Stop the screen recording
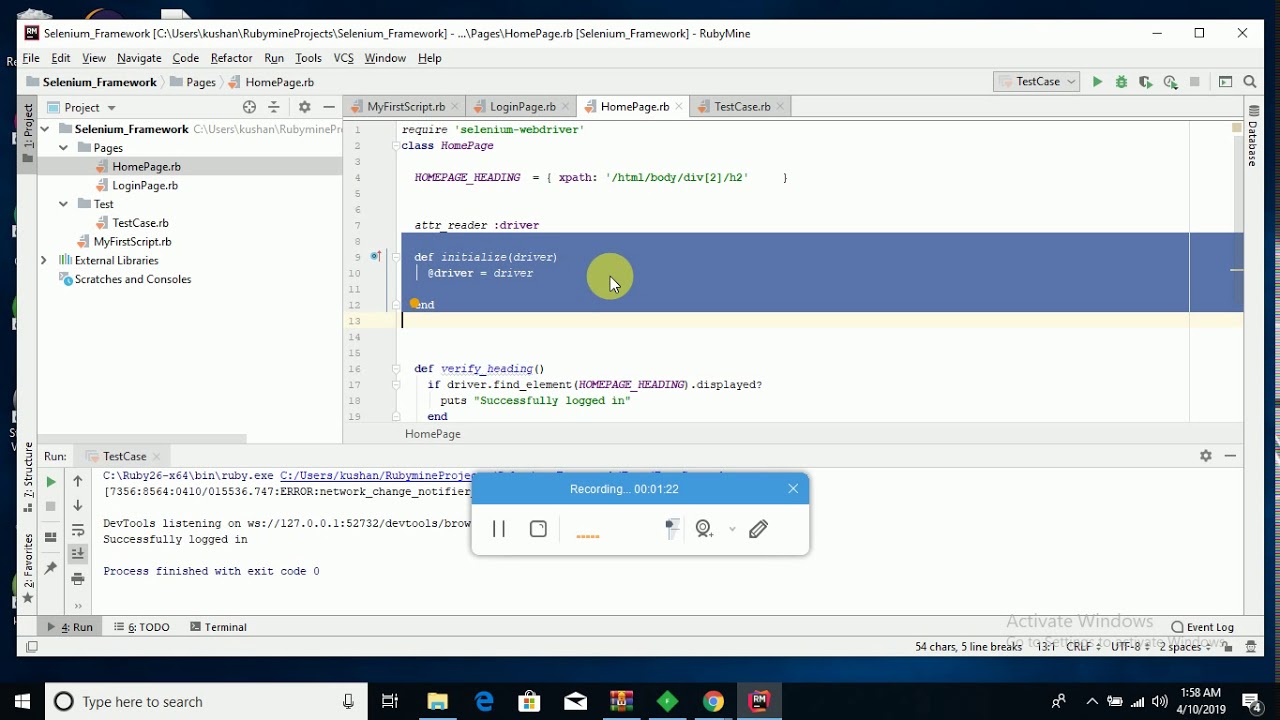The image size is (1280, 720). point(538,529)
